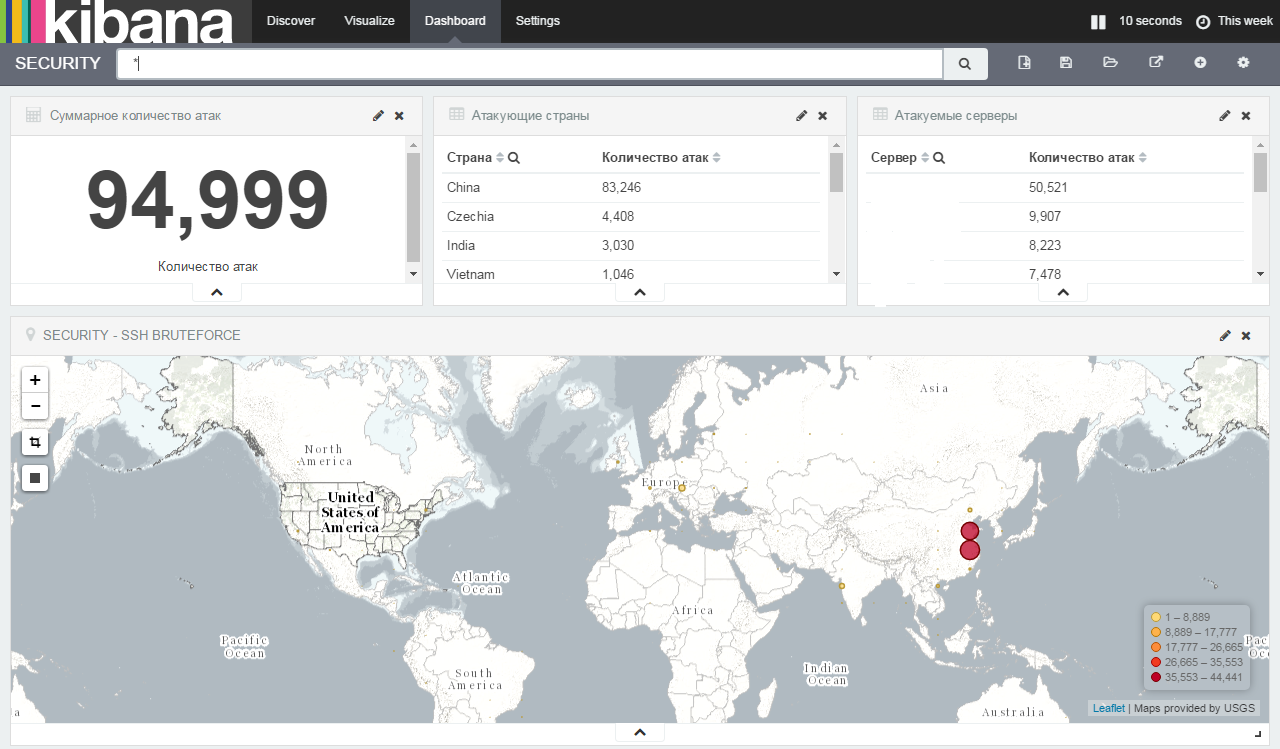The height and width of the screenshot is (749, 1280).
Task: Toggle the Атакующие страны panel spy chevron
Action: click(x=640, y=293)
